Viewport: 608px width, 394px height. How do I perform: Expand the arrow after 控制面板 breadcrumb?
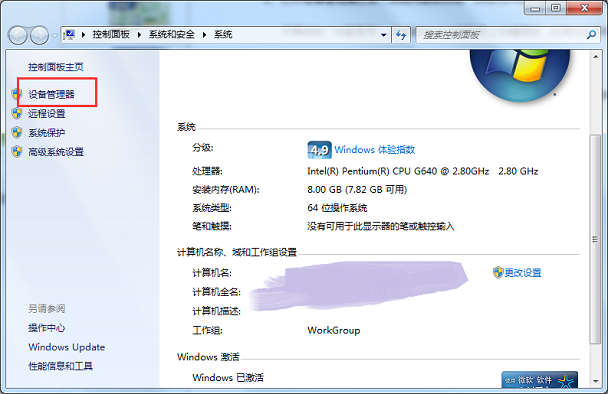(139, 35)
